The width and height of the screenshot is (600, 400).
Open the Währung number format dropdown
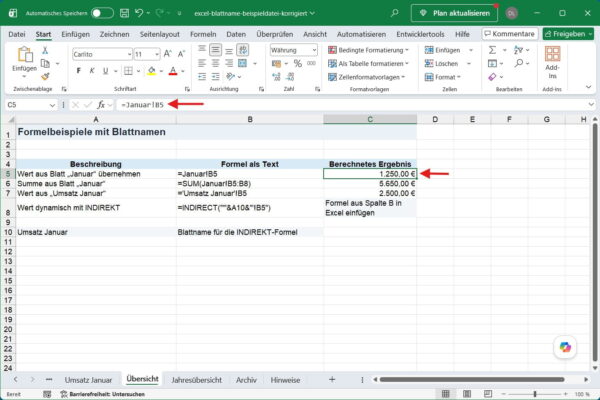[314, 50]
